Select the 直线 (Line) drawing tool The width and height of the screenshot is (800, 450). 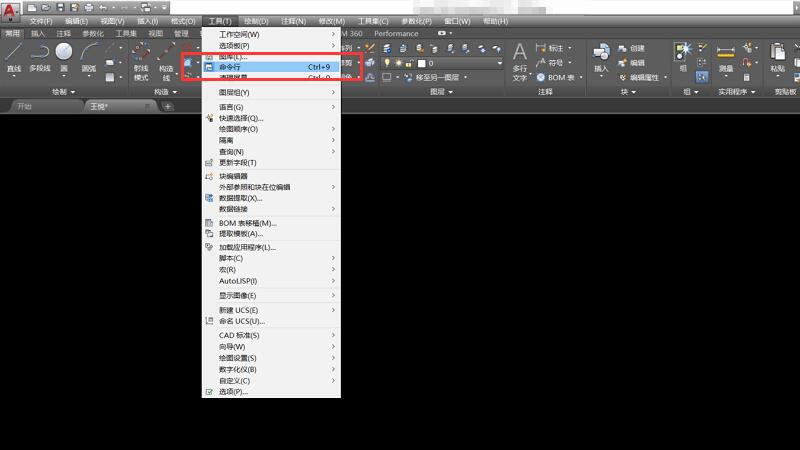[x=14, y=56]
